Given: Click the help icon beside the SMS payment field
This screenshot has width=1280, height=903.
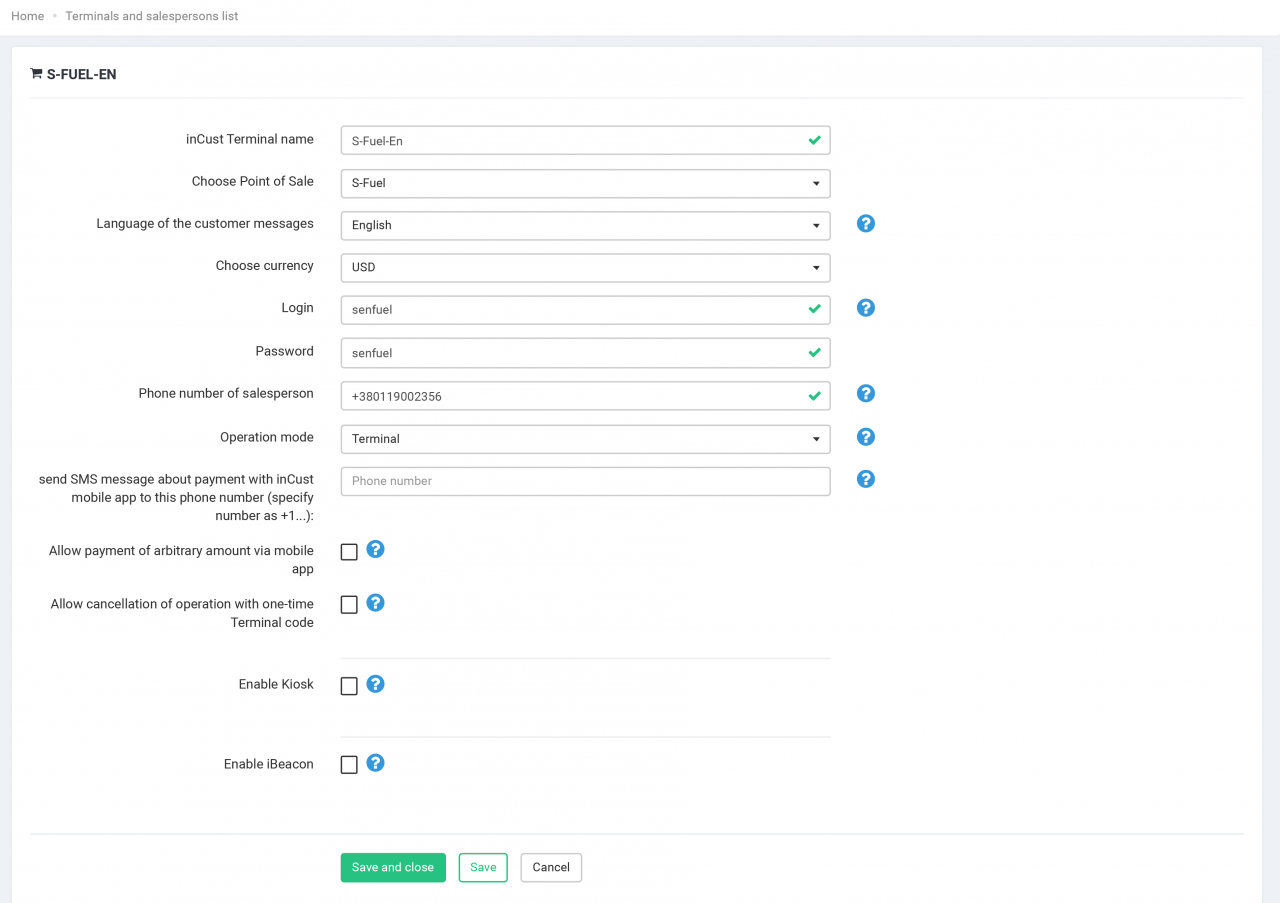Looking at the screenshot, I should click(x=864, y=479).
